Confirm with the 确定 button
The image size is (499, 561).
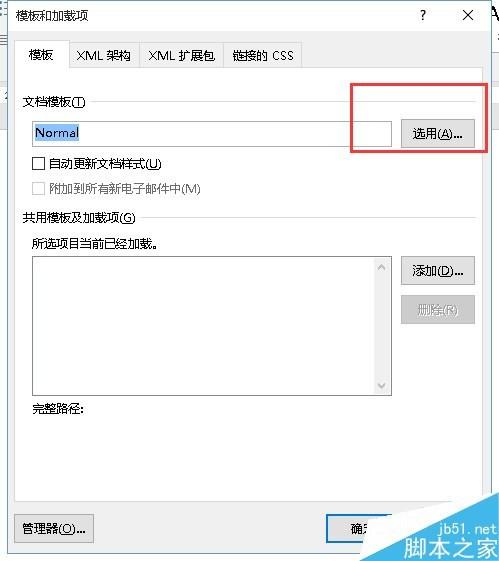(359, 528)
